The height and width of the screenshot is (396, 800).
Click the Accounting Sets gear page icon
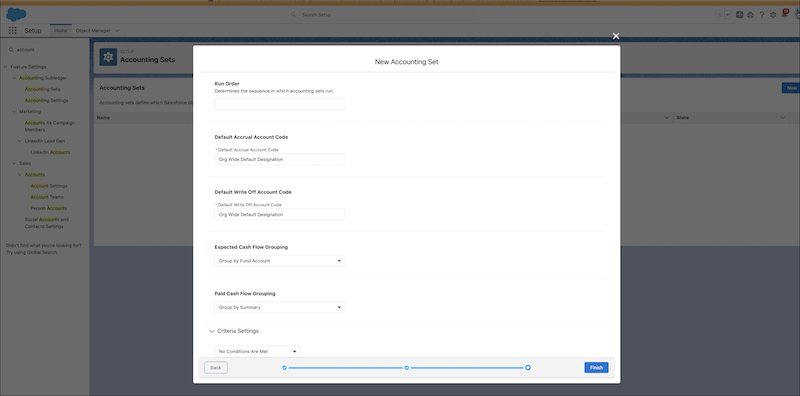coord(108,57)
